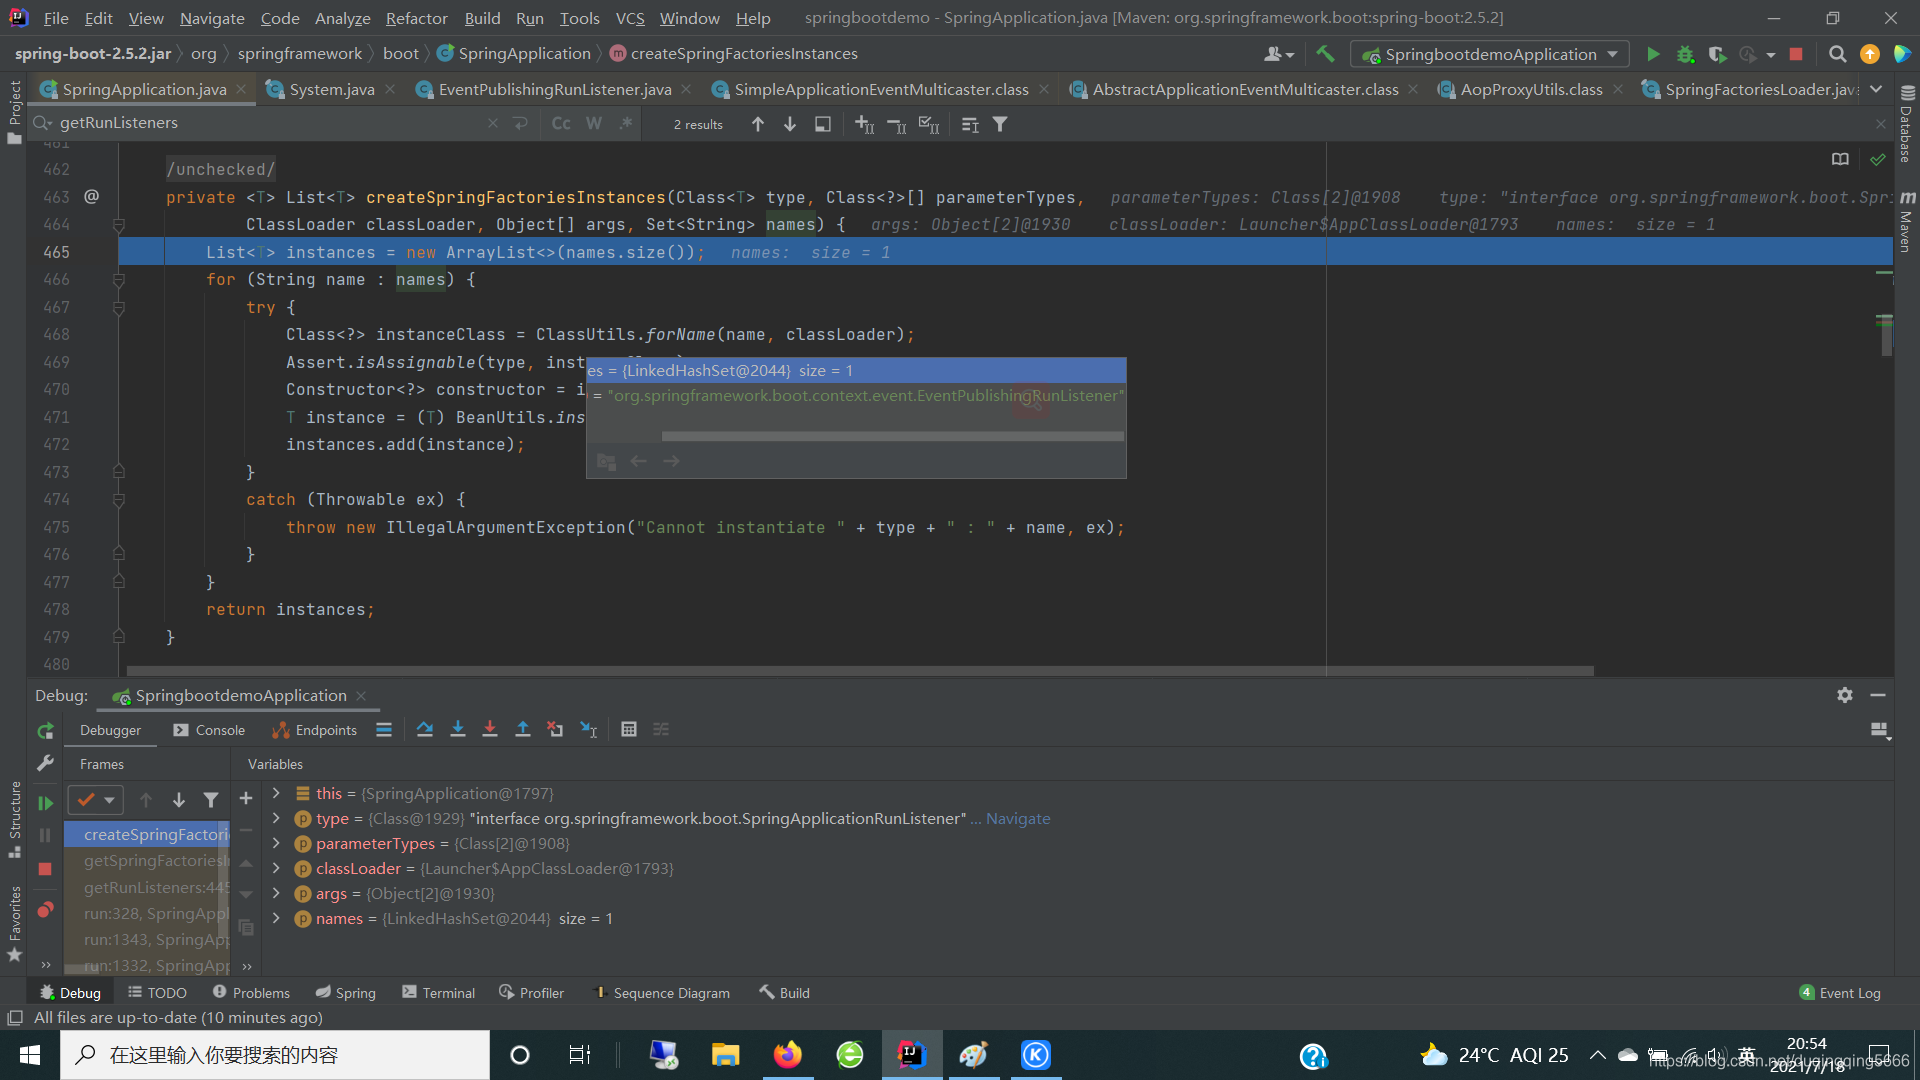Viewport: 1920px width, 1080px height.
Task: Click the Step Out debugger icon
Action: click(522, 730)
